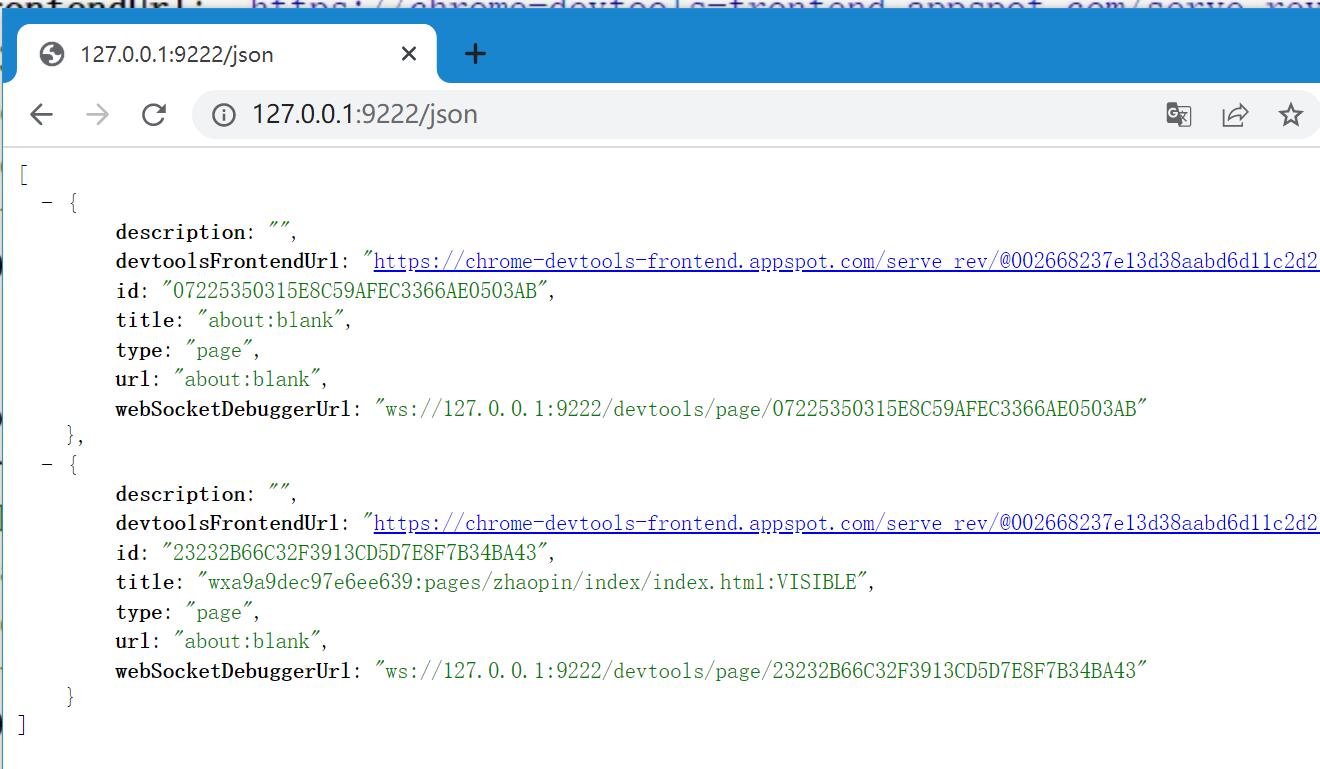Click first object's url "about:blank" value
1320x769 pixels.
pyautogui.click(x=250, y=379)
